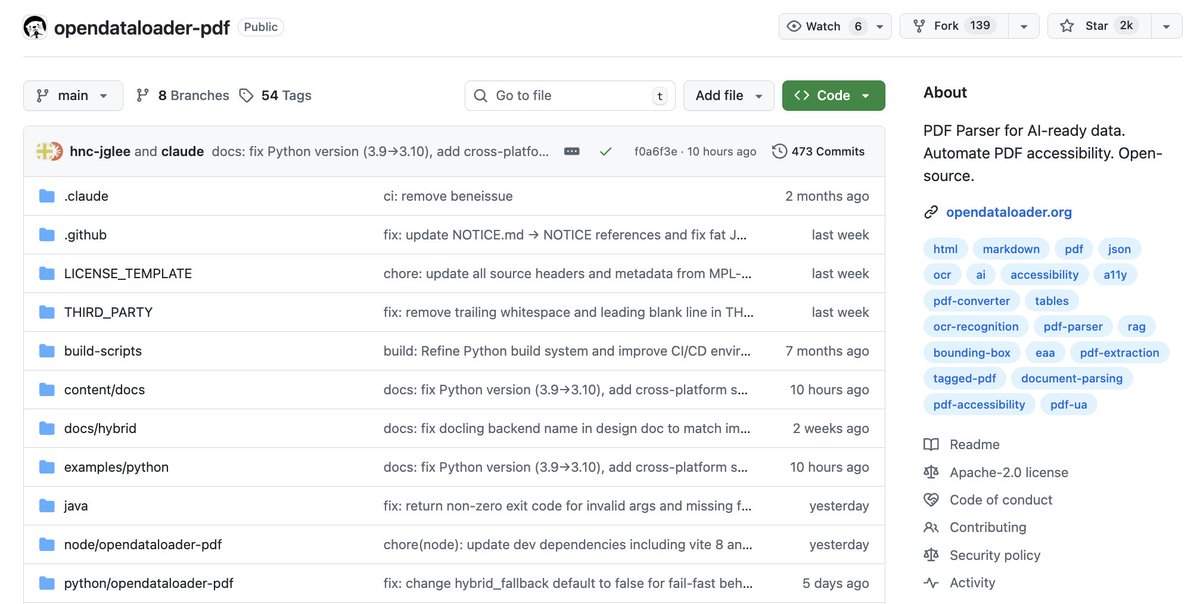Click the folder icon for build-scripts
This screenshot has width=1200, height=604.
(x=46, y=351)
